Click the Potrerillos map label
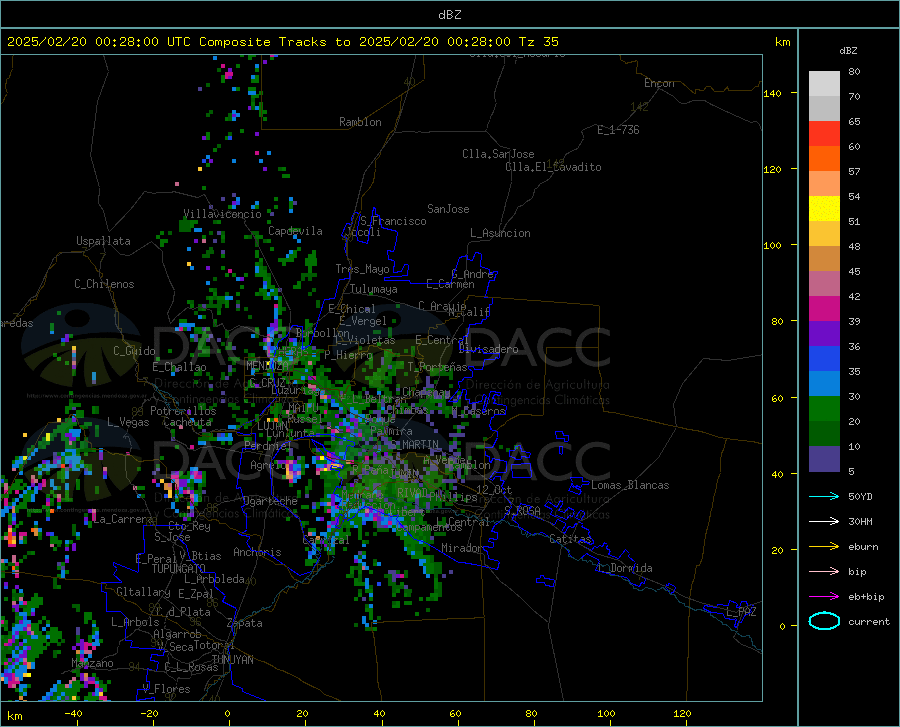The image size is (900, 727). (x=183, y=411)
